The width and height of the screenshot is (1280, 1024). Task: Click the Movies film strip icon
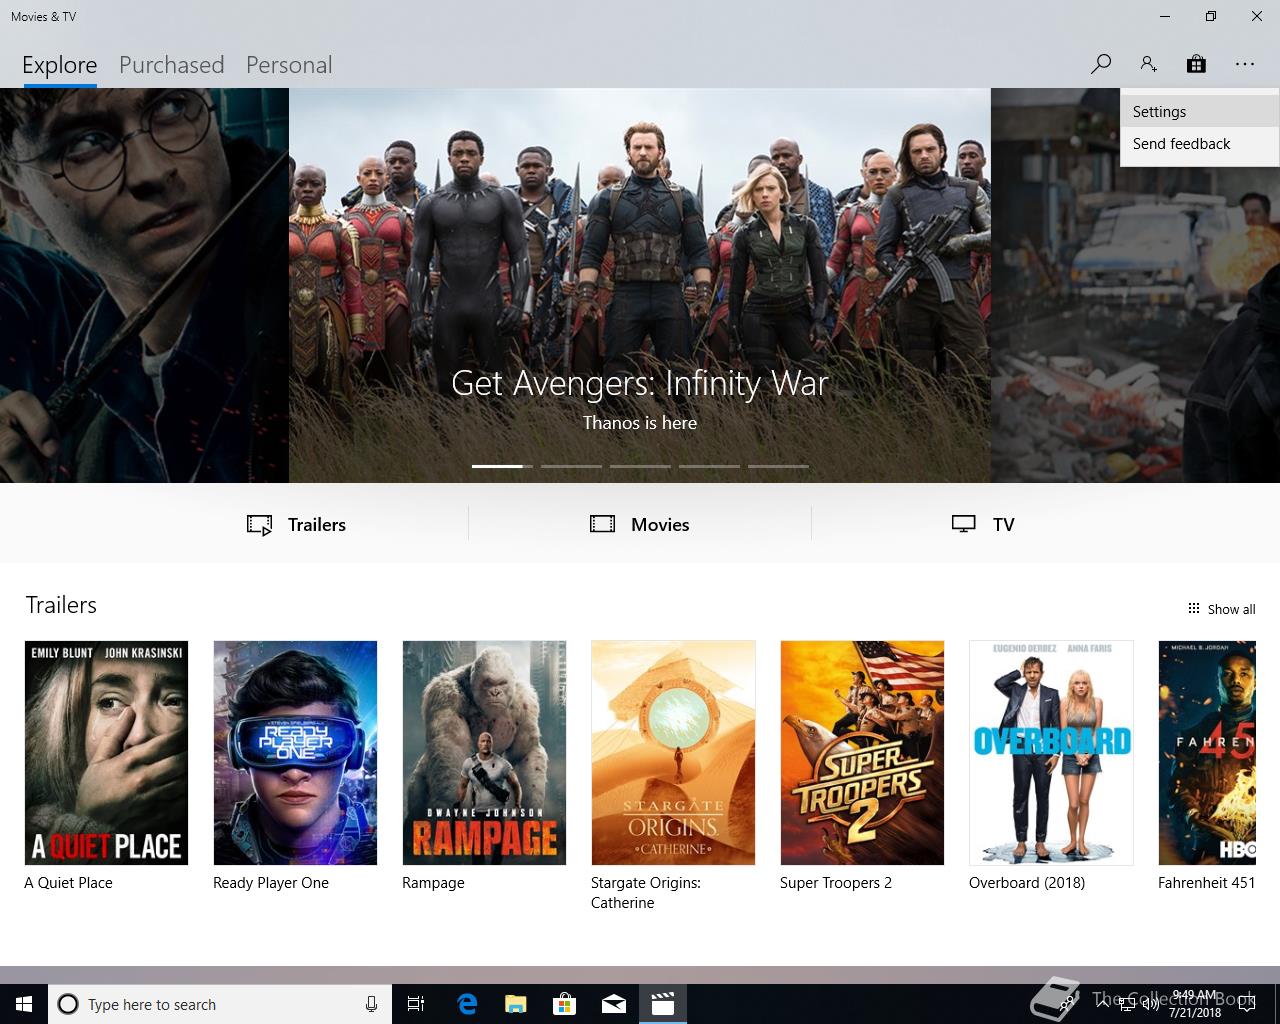point(602,524)
